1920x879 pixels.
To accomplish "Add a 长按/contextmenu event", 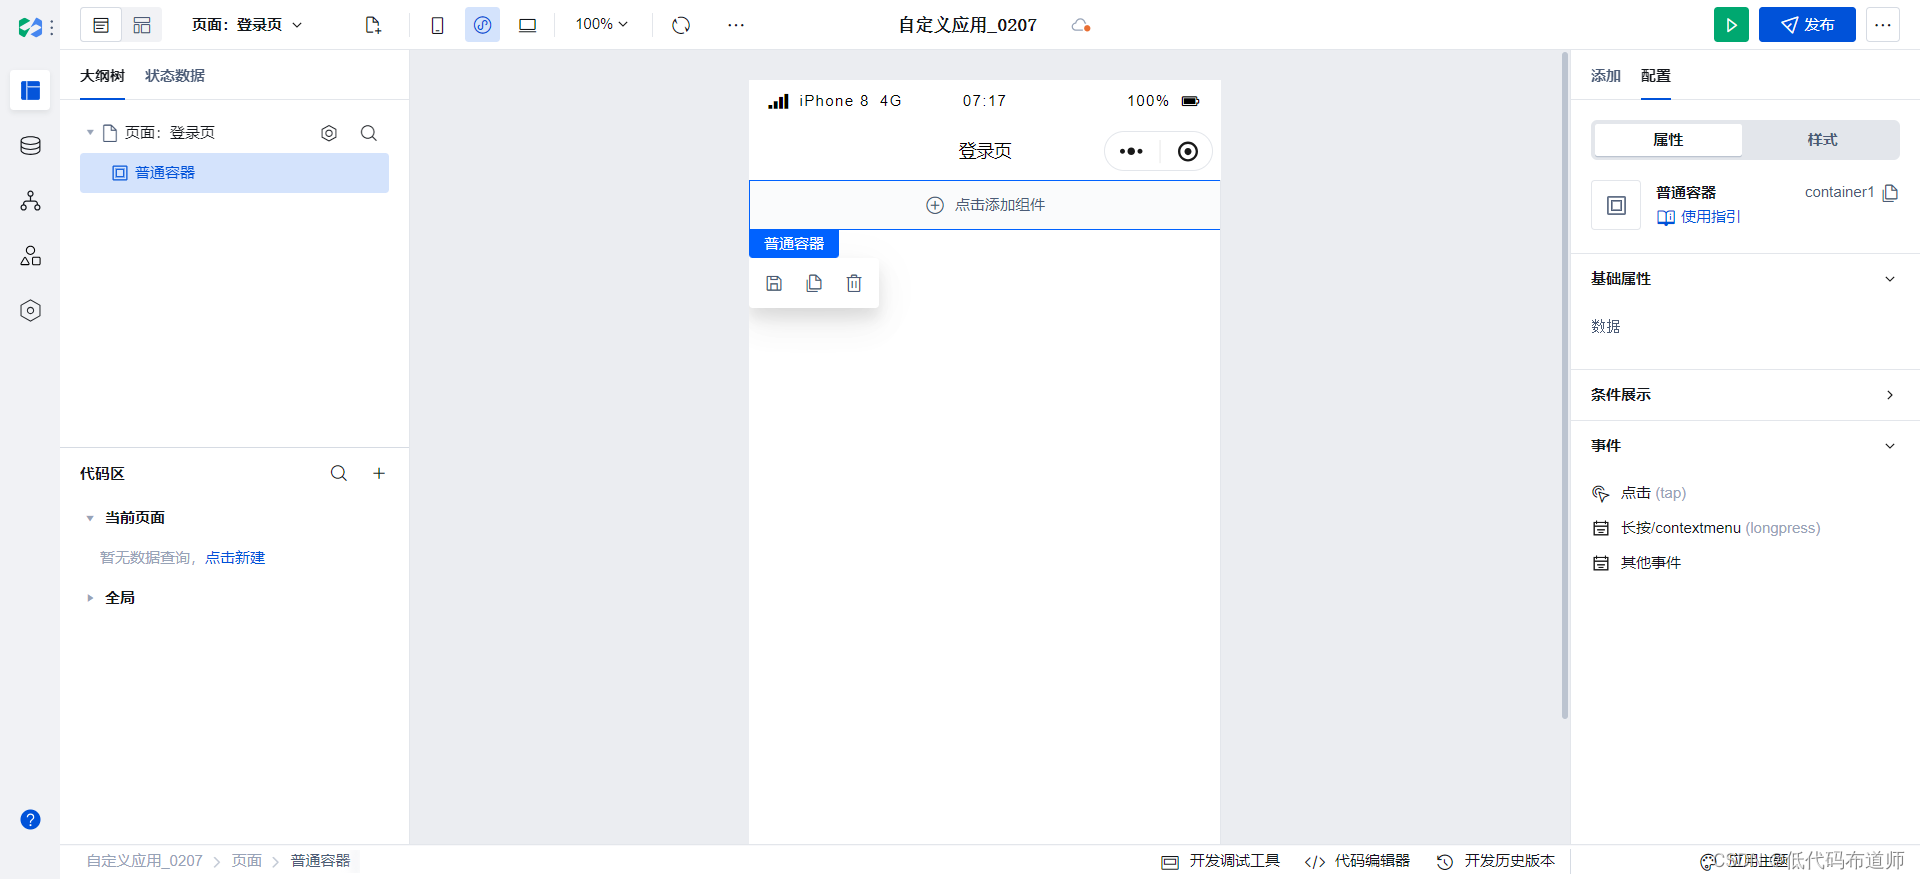I will click(x=1706, y=528).
